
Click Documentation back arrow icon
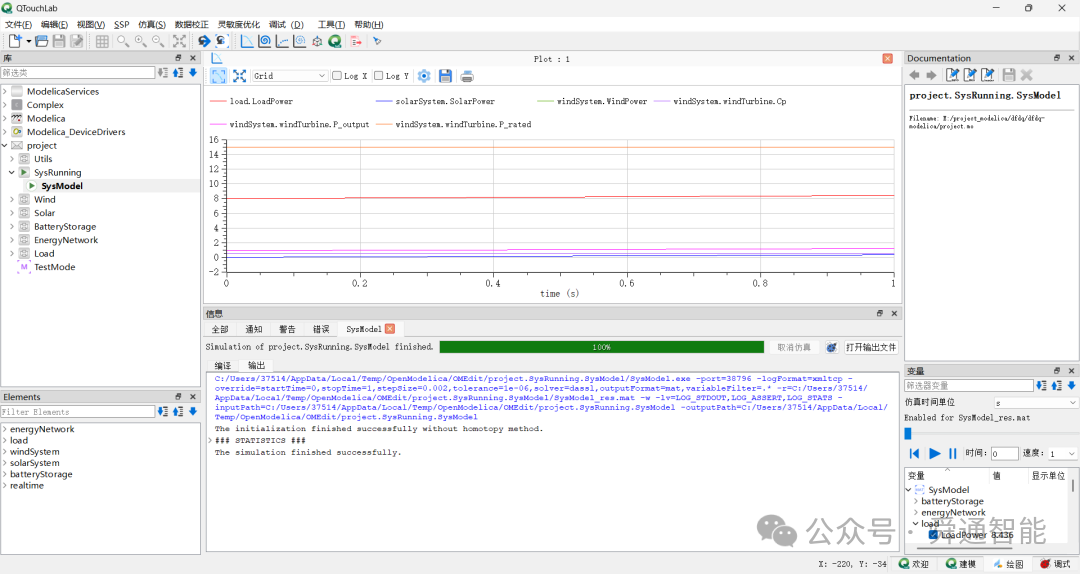coord(914,74)
